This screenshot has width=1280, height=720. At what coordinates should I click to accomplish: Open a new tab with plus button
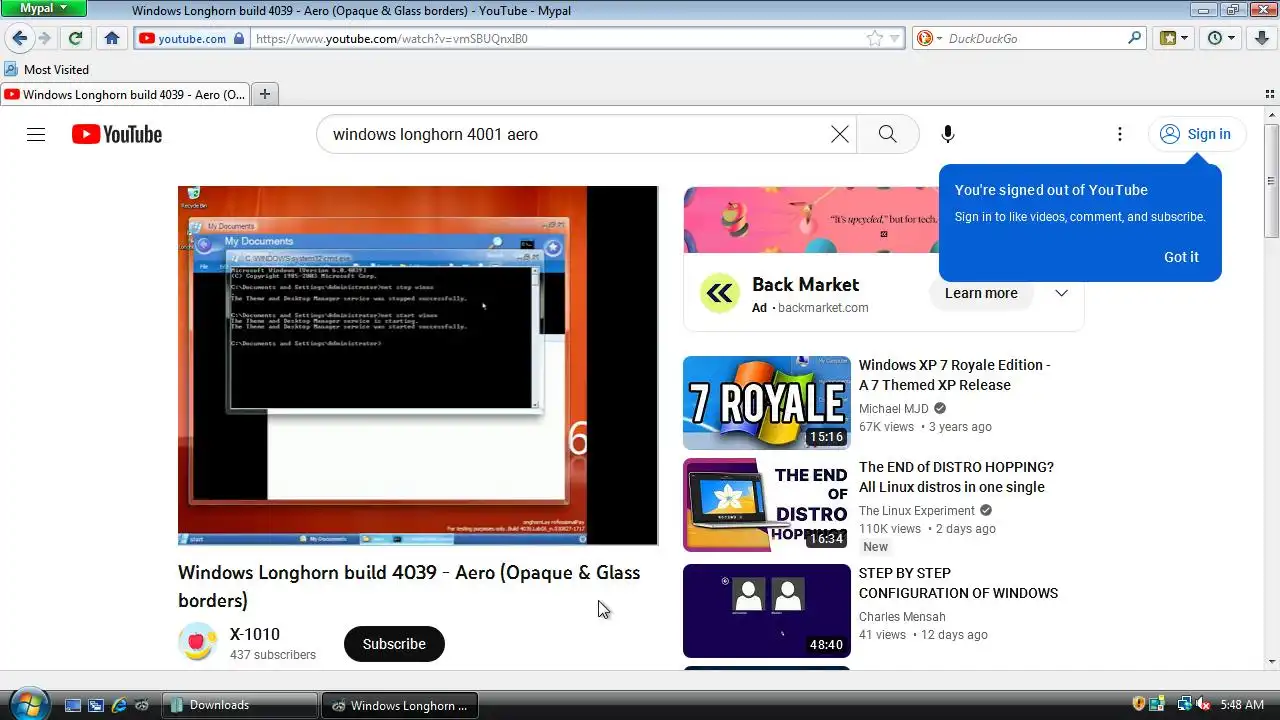pos(265,94)
